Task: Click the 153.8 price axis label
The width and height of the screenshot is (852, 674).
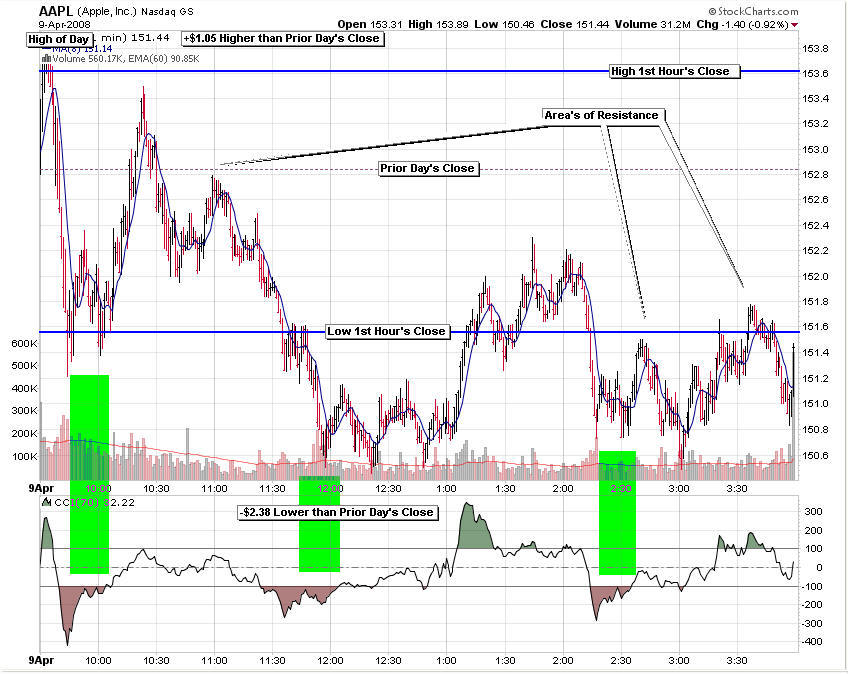Action: tap(816, 49)
